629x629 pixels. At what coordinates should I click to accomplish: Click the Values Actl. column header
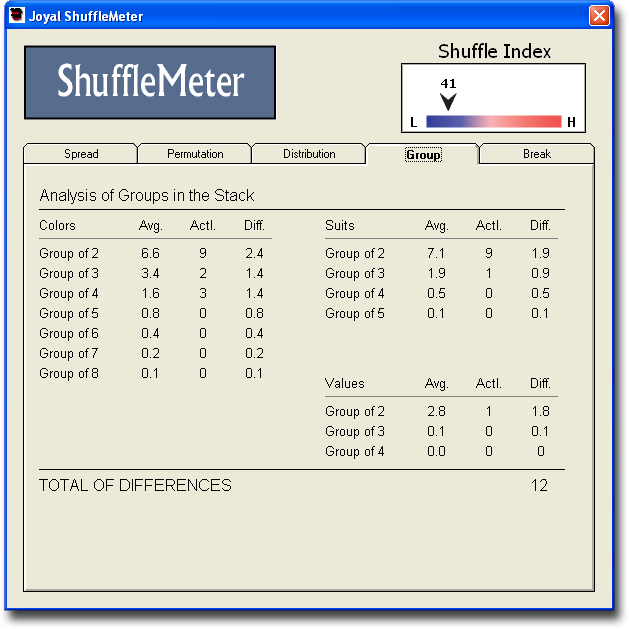click(x=489, y=383)
